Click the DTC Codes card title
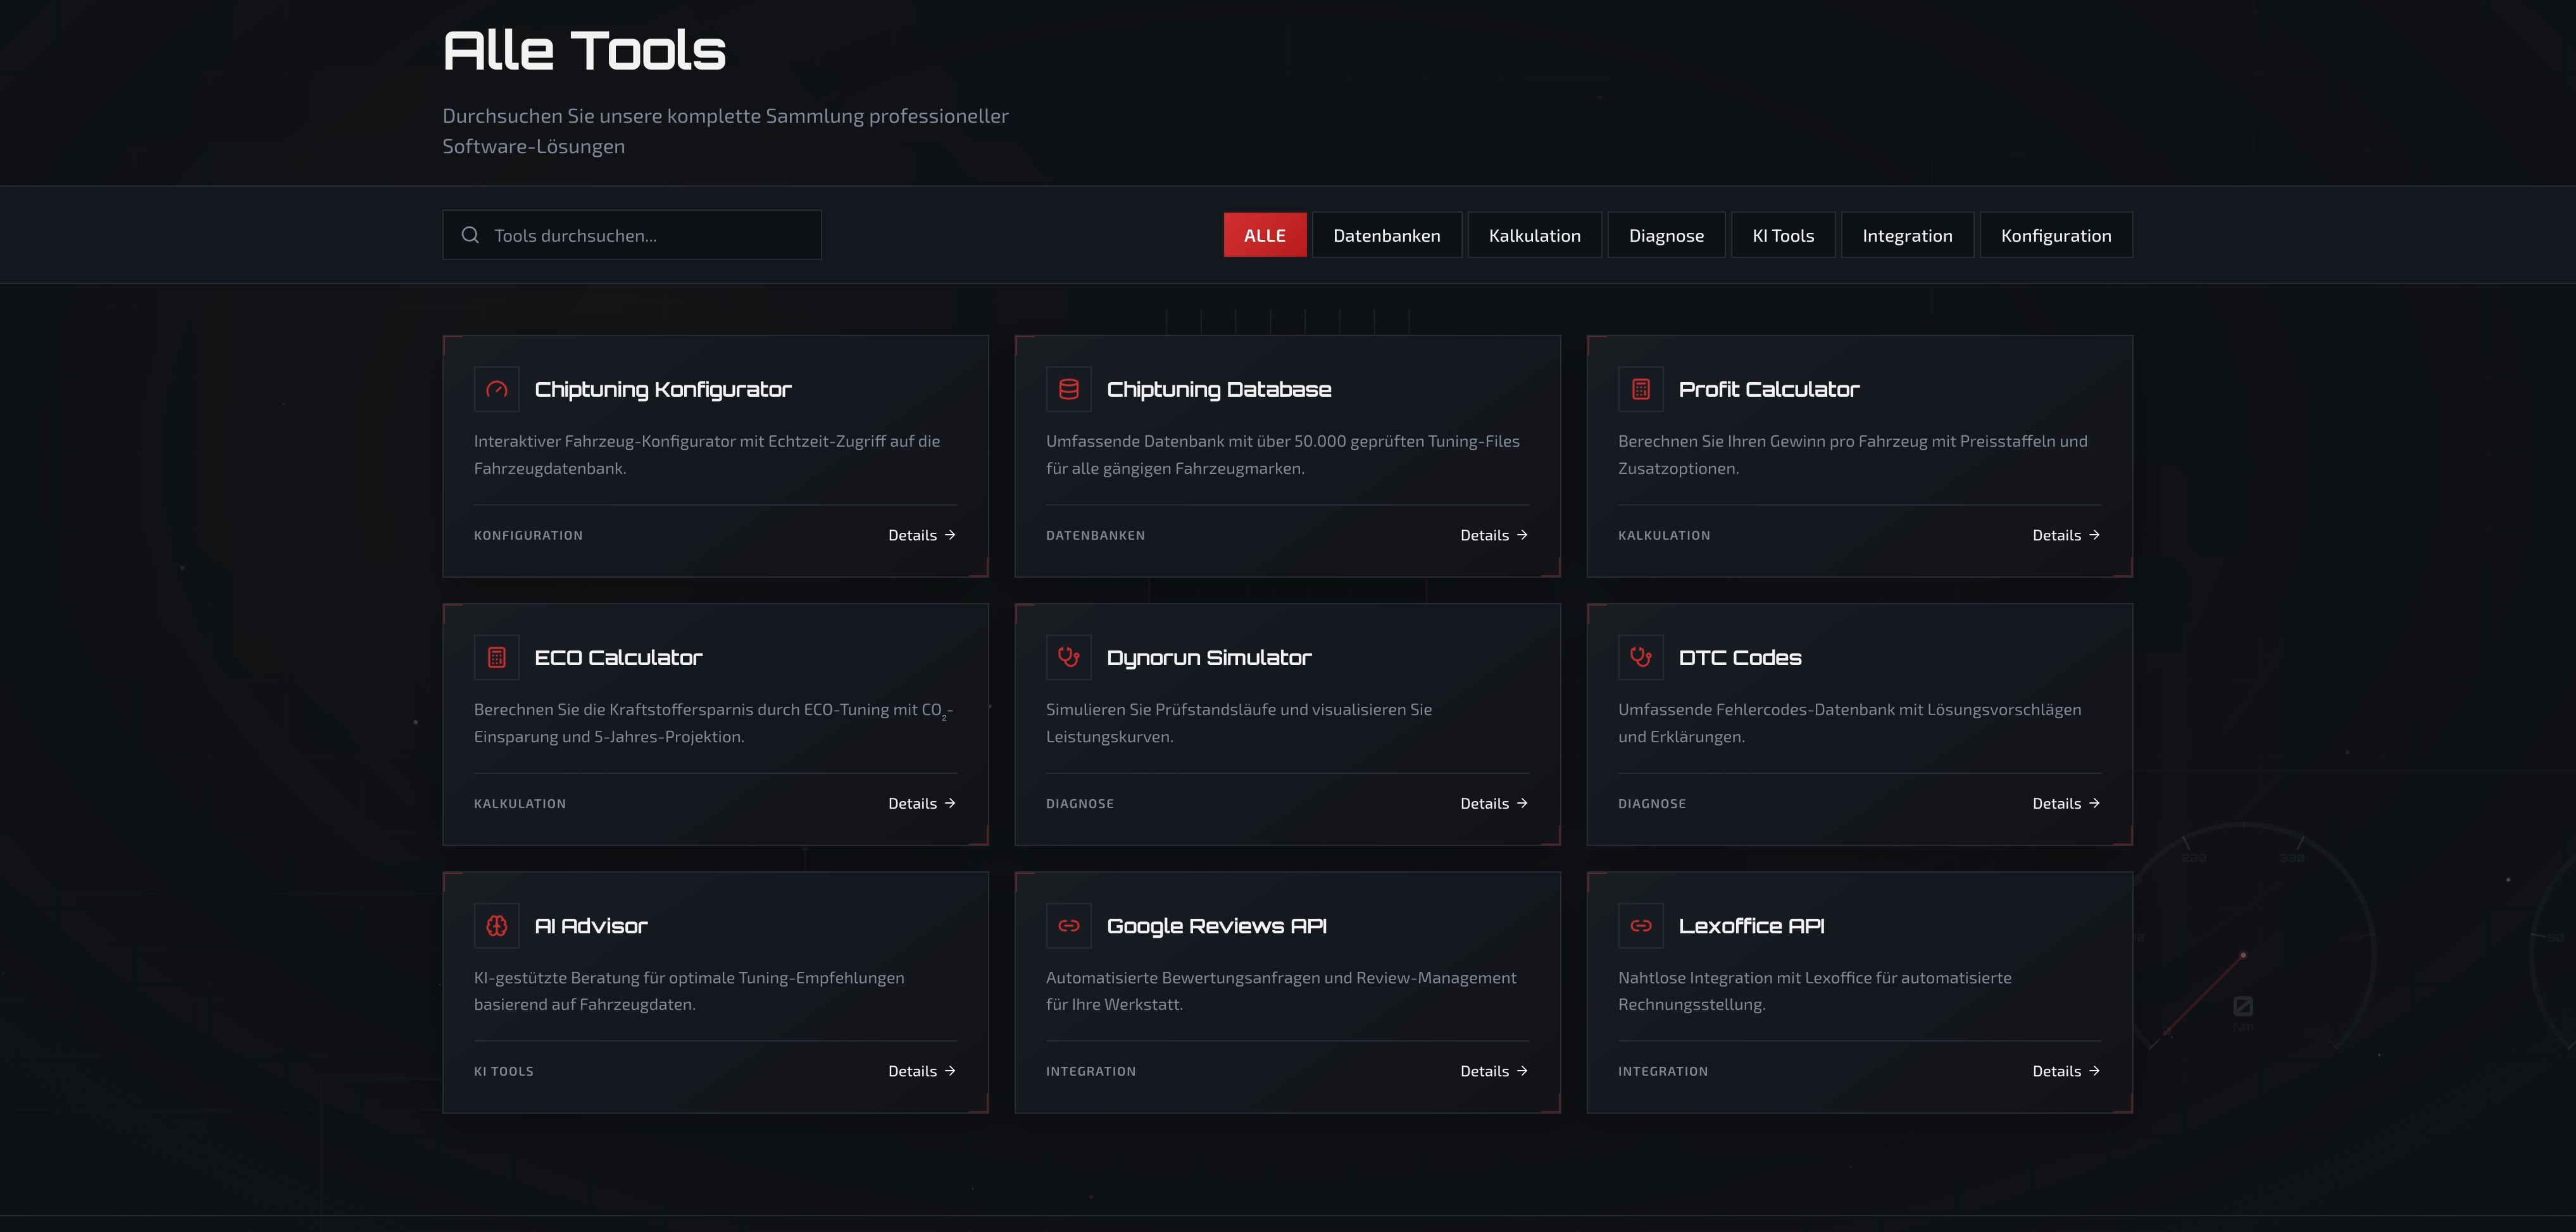The height and width of the screenshot is (1232, 2576). coord(1740,657)
